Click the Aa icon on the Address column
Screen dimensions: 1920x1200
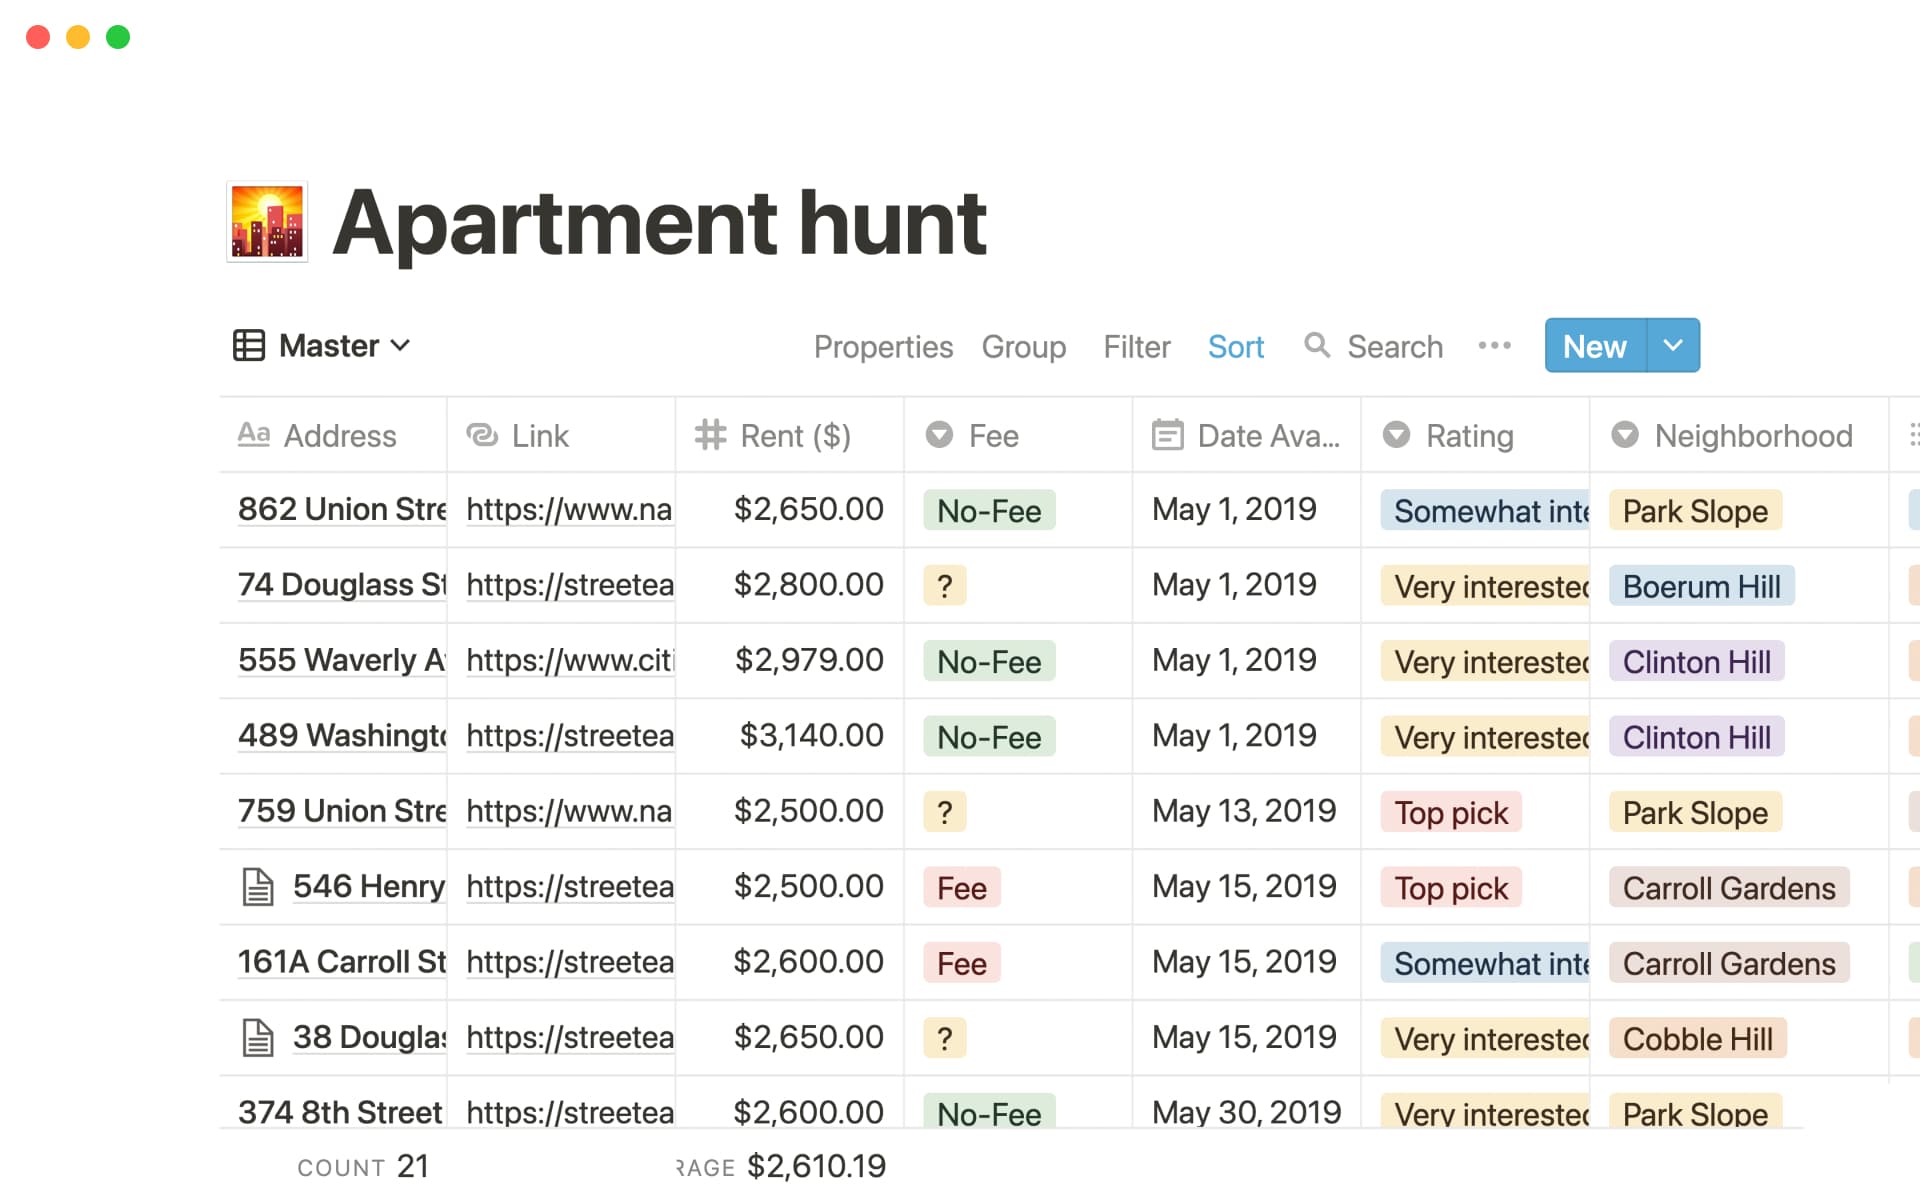[x=253, y=435]
